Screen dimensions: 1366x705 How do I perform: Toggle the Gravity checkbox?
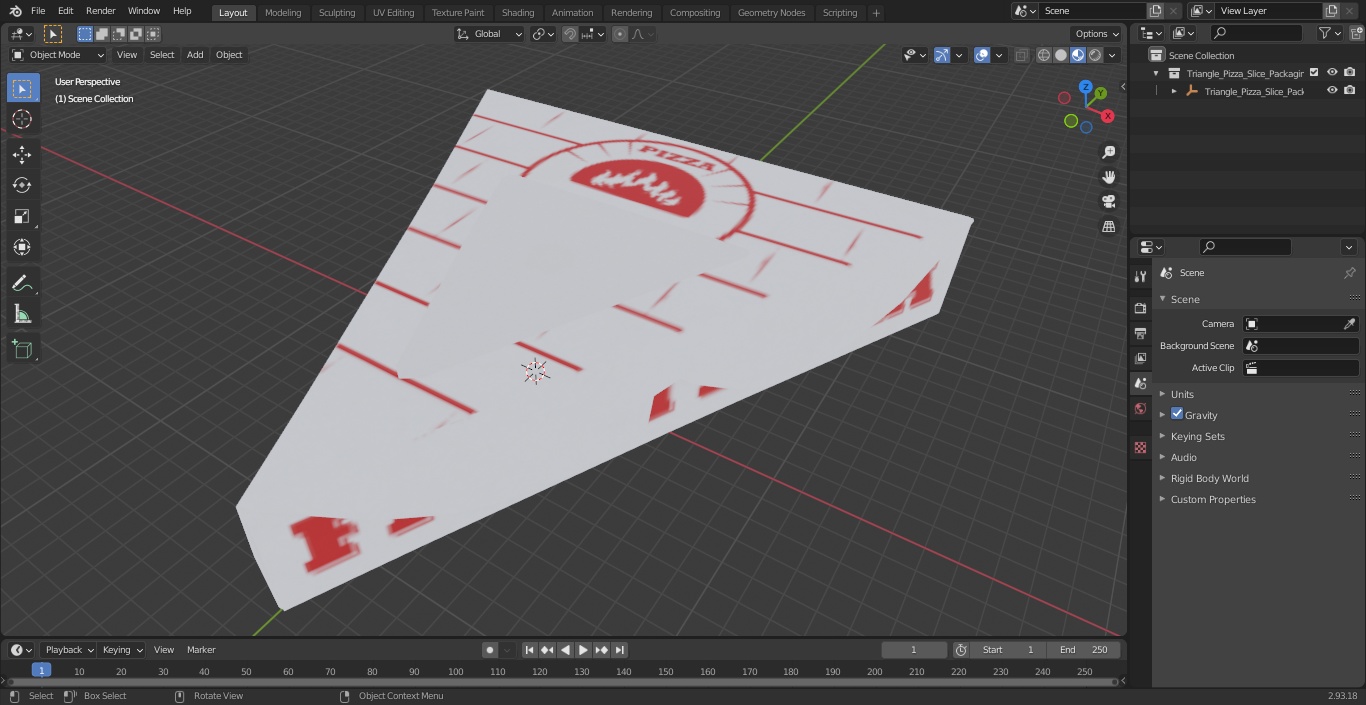(x=1177, y=414)
